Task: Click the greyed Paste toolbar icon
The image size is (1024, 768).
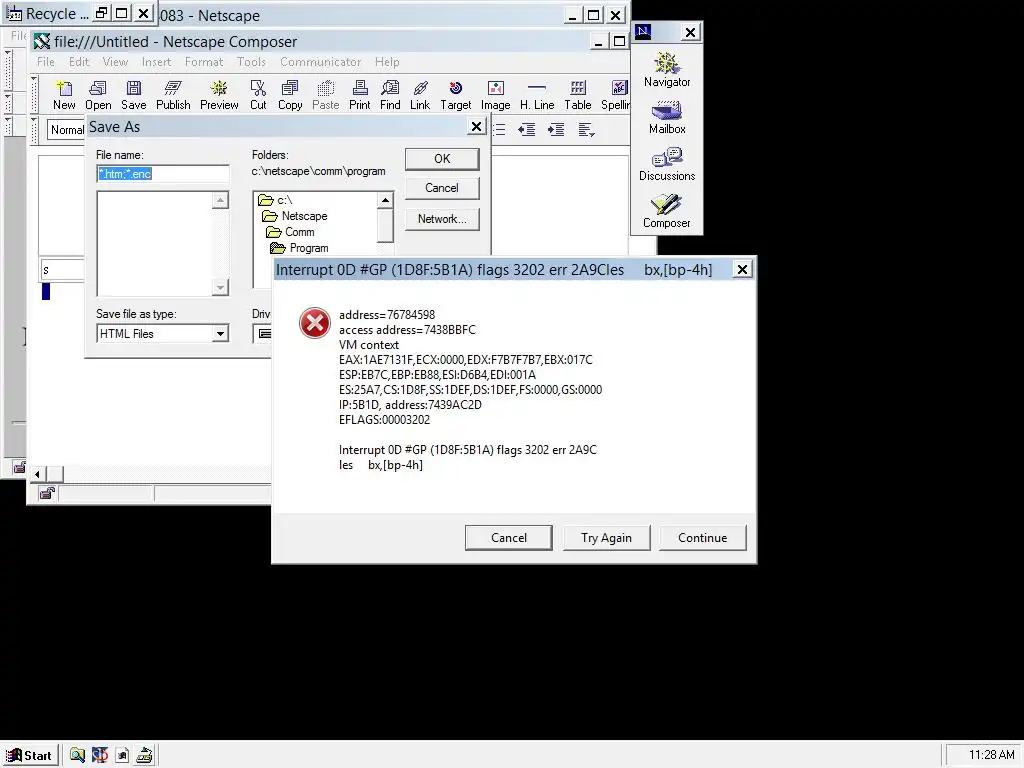Action: pos(325,95)
